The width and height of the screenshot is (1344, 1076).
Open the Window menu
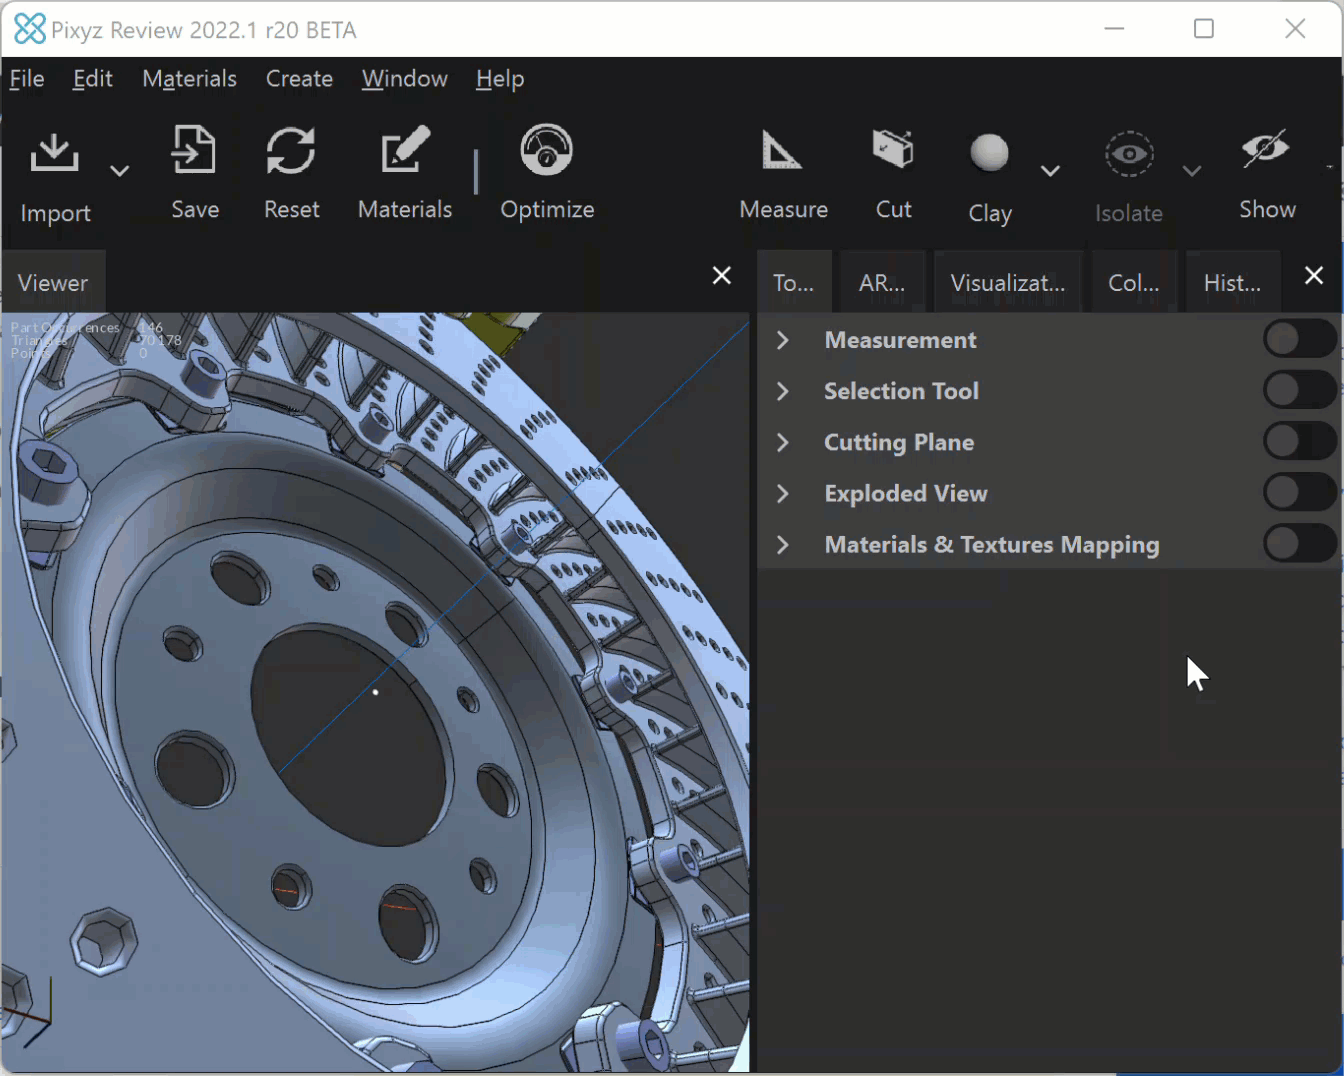(404, 79)
